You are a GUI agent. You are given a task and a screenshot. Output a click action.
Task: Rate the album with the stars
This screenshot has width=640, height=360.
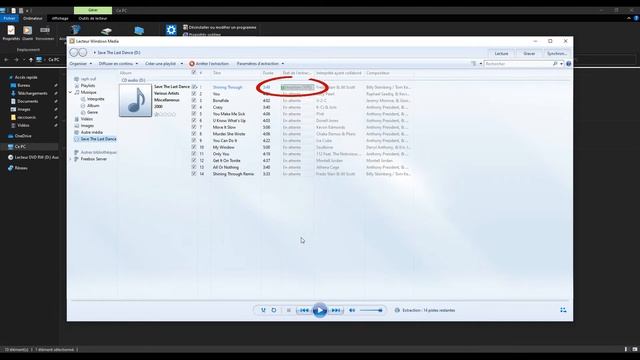point(165,114)
